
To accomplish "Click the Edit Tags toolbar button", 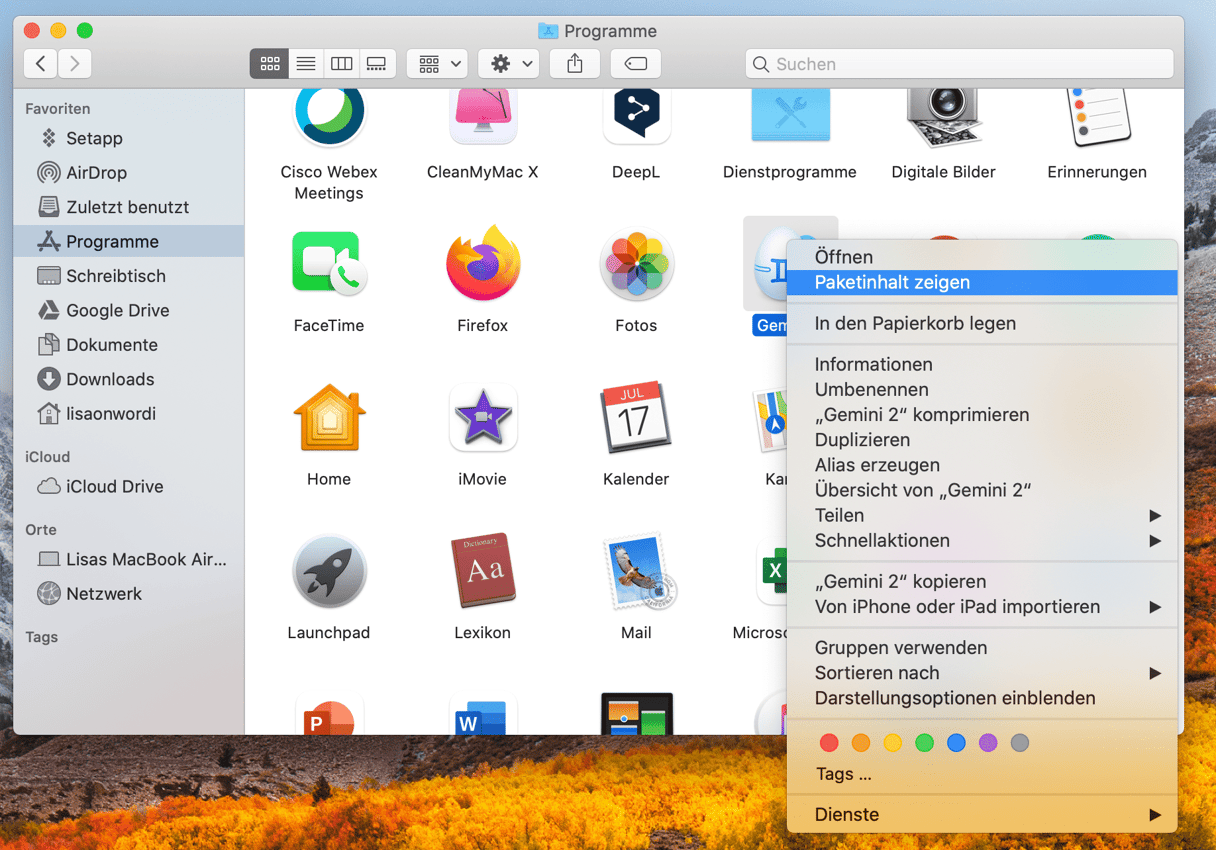I will point(635,64).
